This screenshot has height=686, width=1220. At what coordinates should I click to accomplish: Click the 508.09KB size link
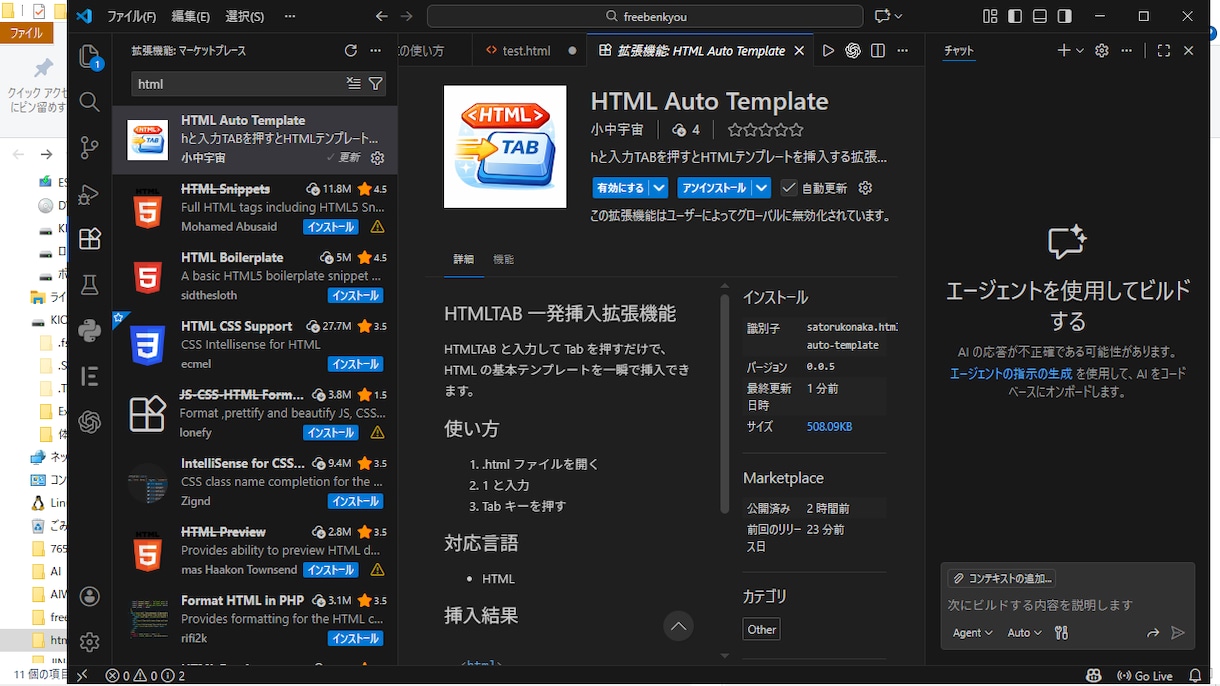coord(829,426)
